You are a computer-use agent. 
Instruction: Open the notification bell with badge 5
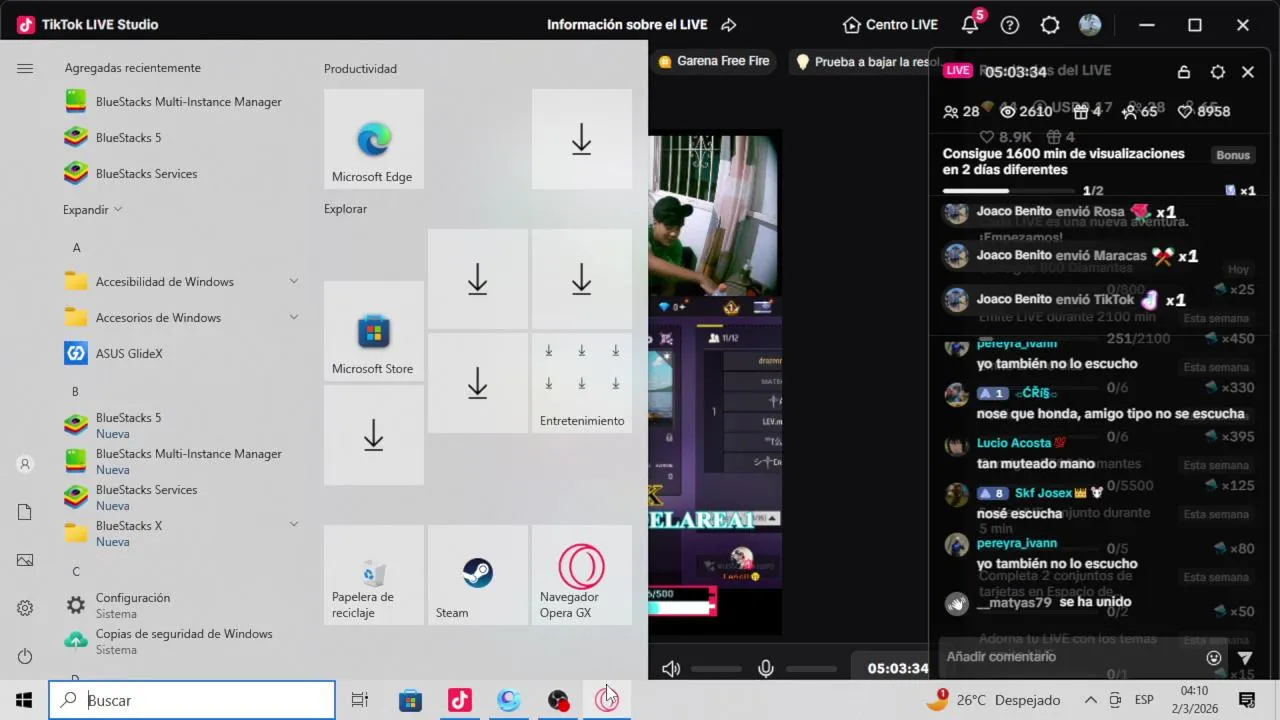(x=970, y=24)
